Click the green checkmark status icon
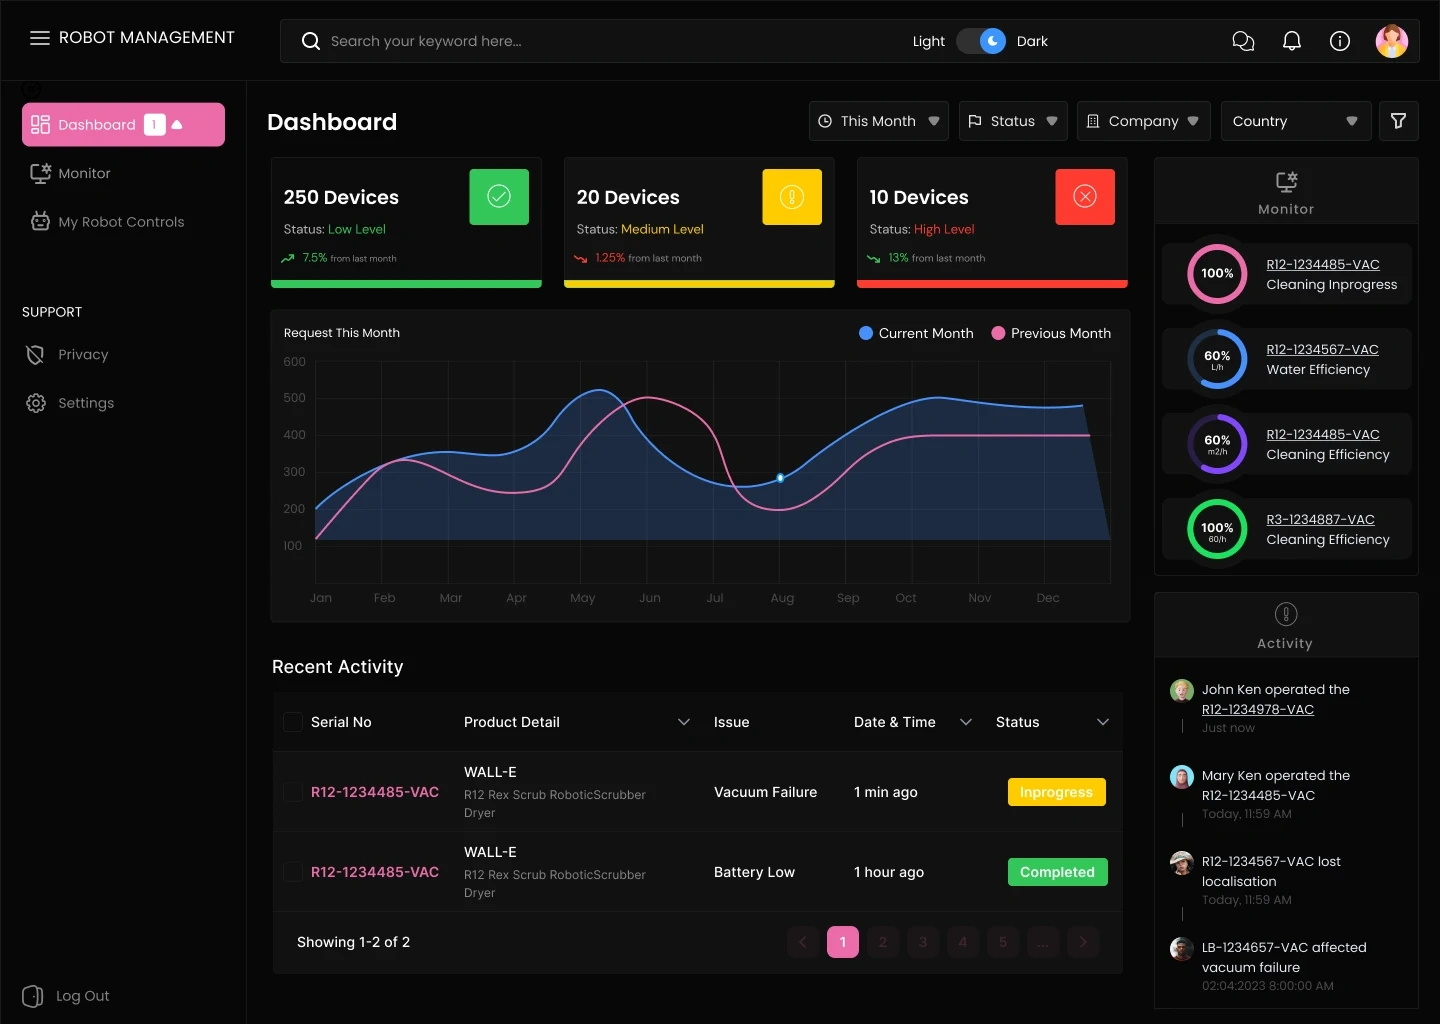Screen dimensions: 1440x1024 [499, 197]
